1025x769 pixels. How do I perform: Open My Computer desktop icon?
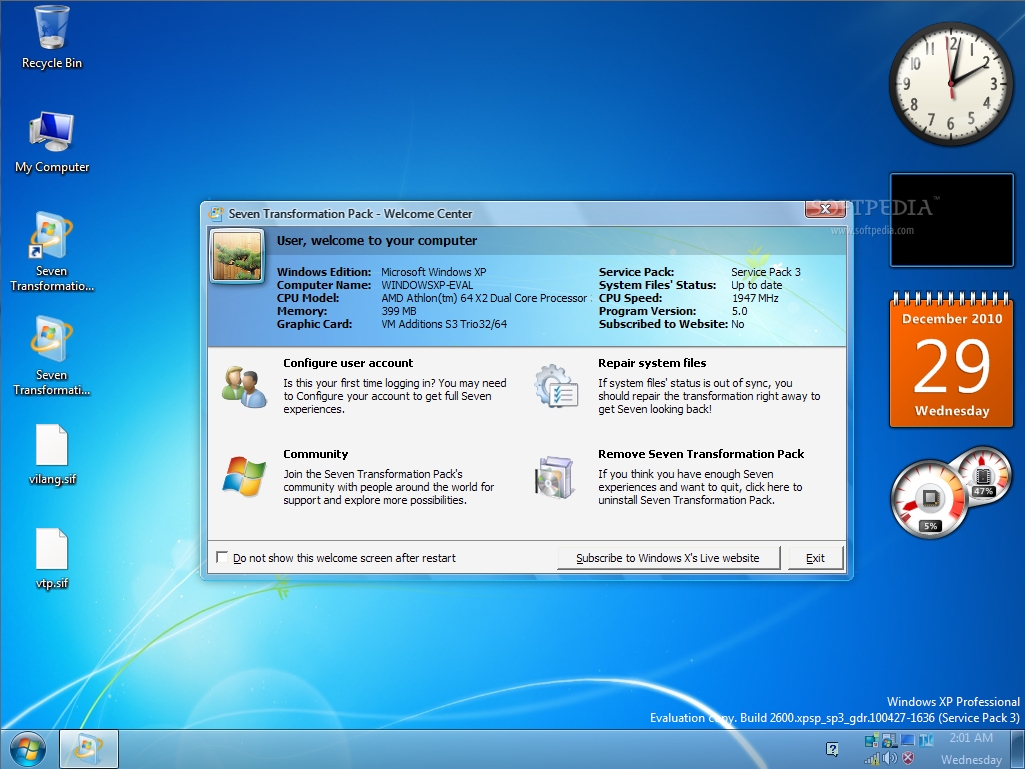52,132
